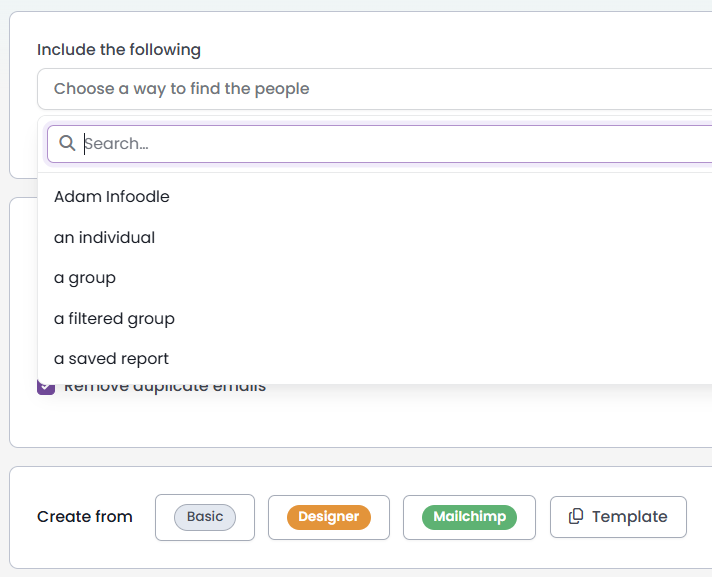The image size is (712, 577).
Task: Create email from Designer editor
Action: click(329, 517)
